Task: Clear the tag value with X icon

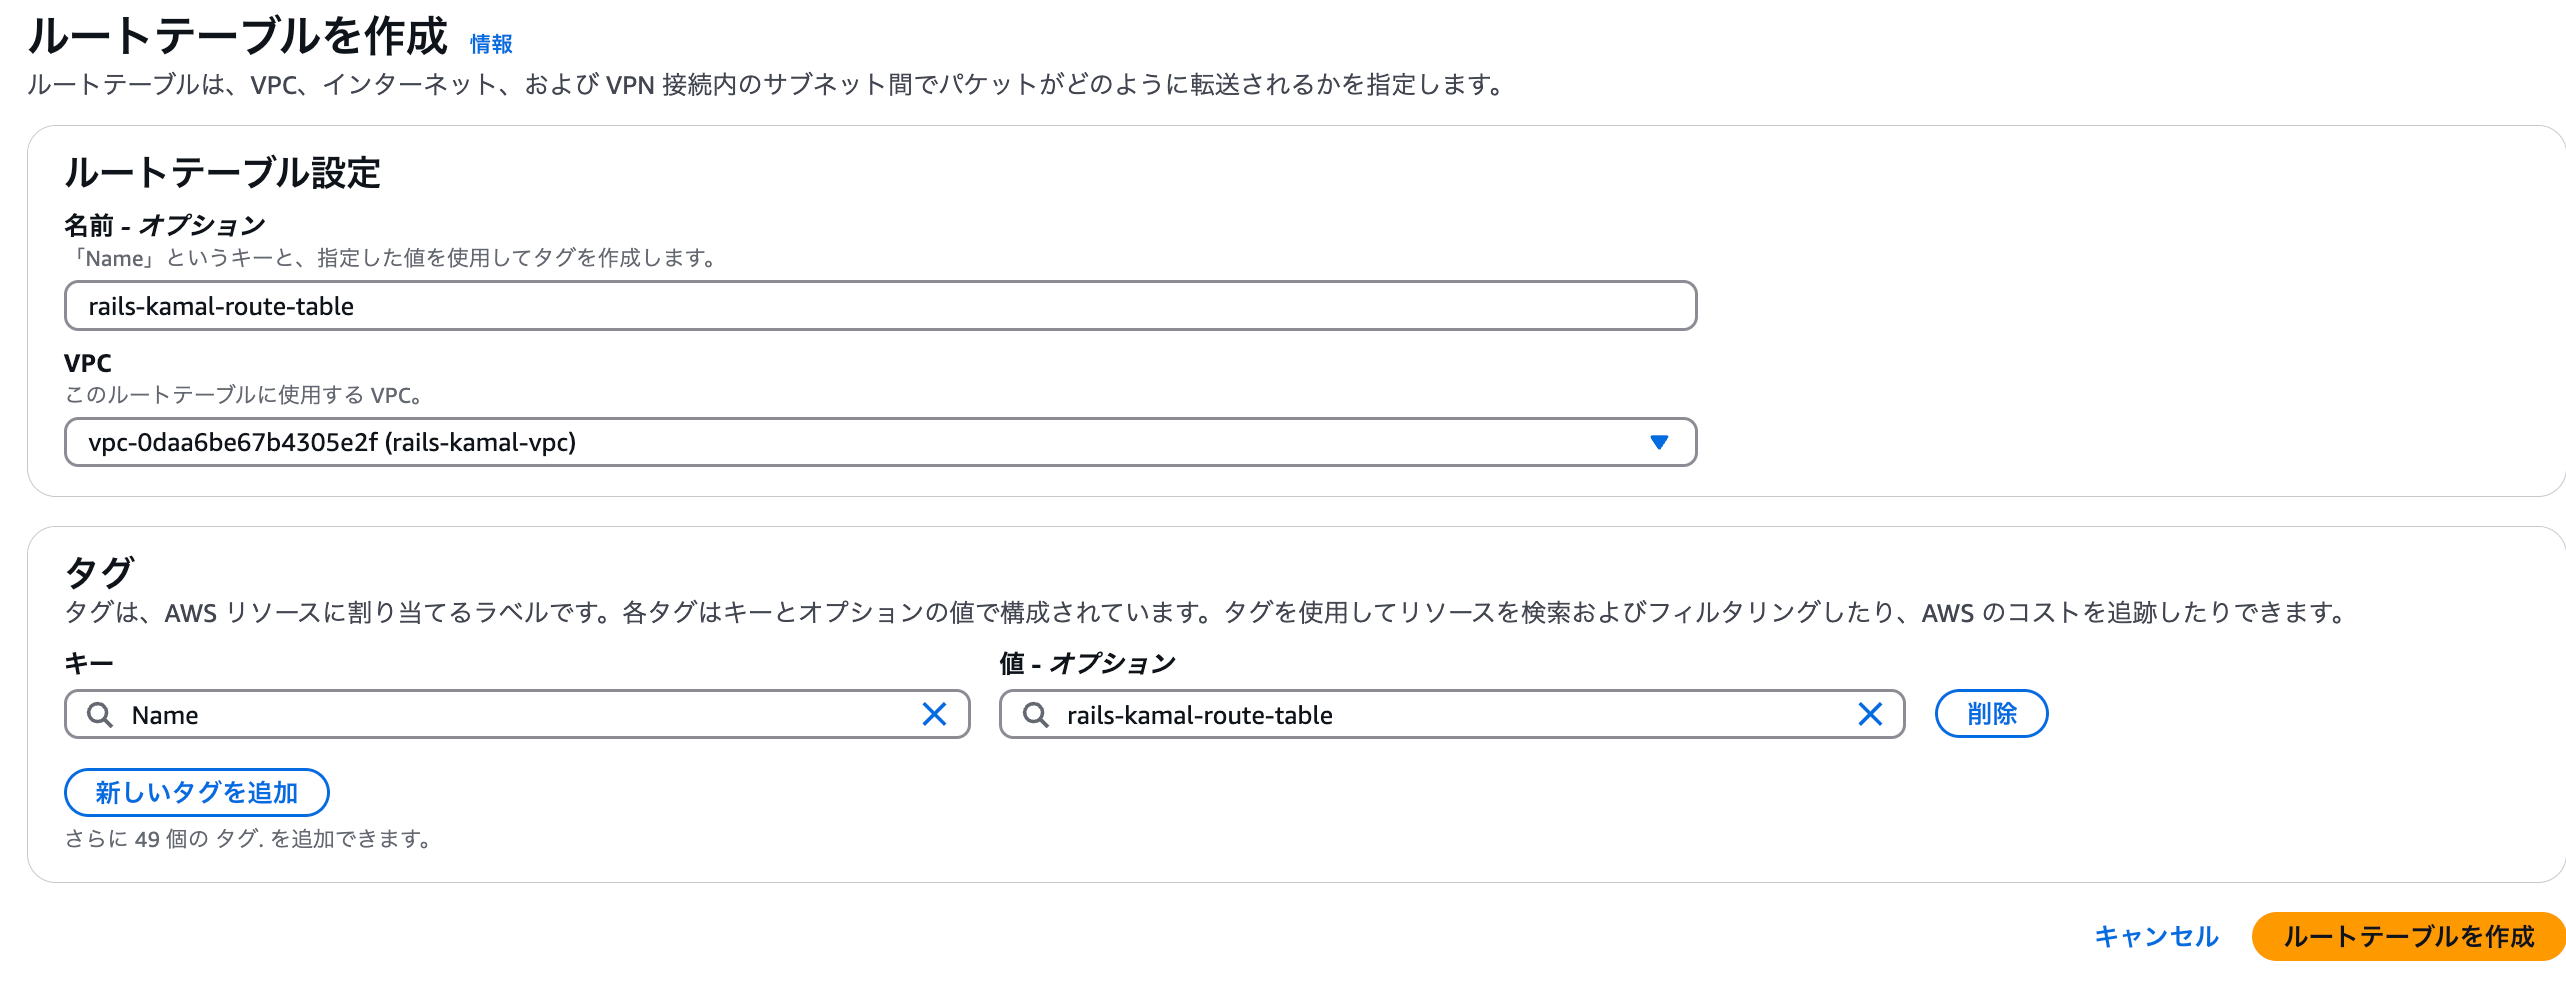Action: click(x=1870, y=714)
